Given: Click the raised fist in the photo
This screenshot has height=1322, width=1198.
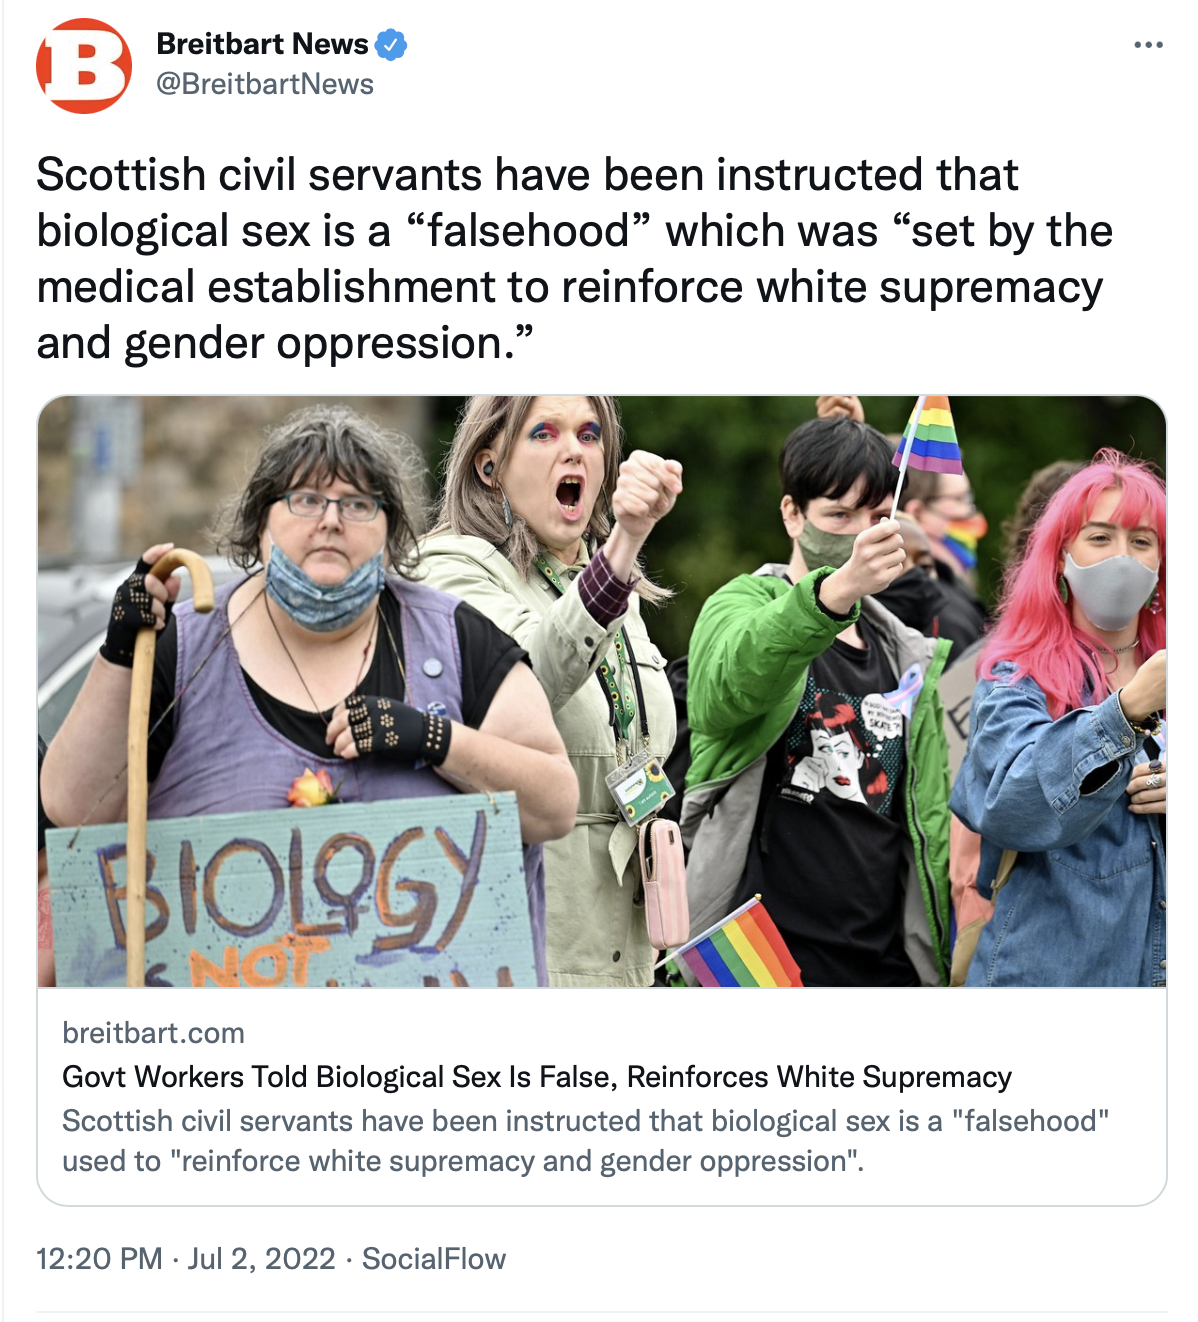Looking at the screenshot, I should click(x=645, y=492).
